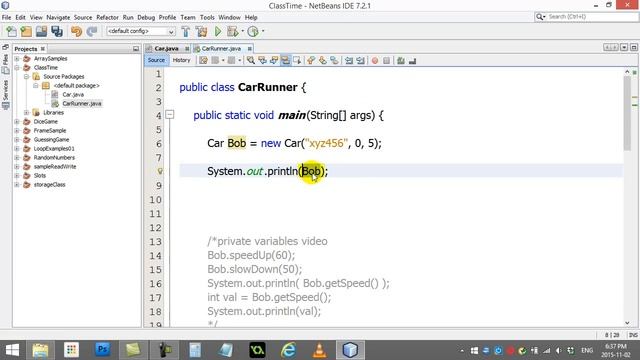Click the Last Edit icon in editor toolbar
Screen dimensions: 640x360
203,61
